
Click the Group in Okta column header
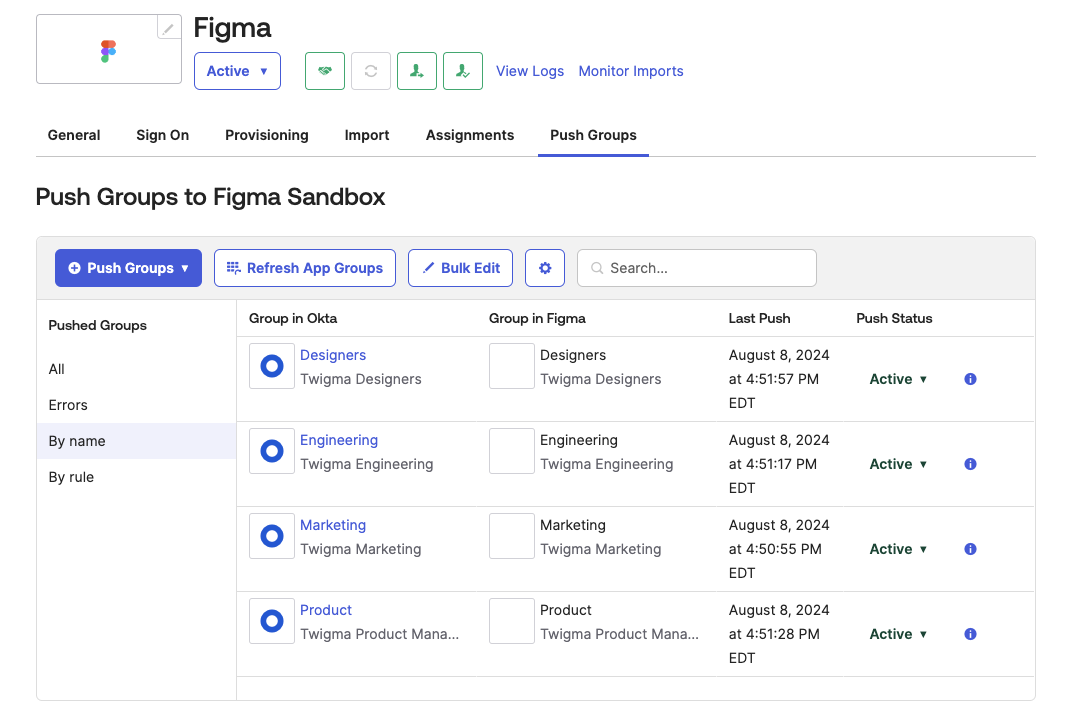(x=293, y=318)
